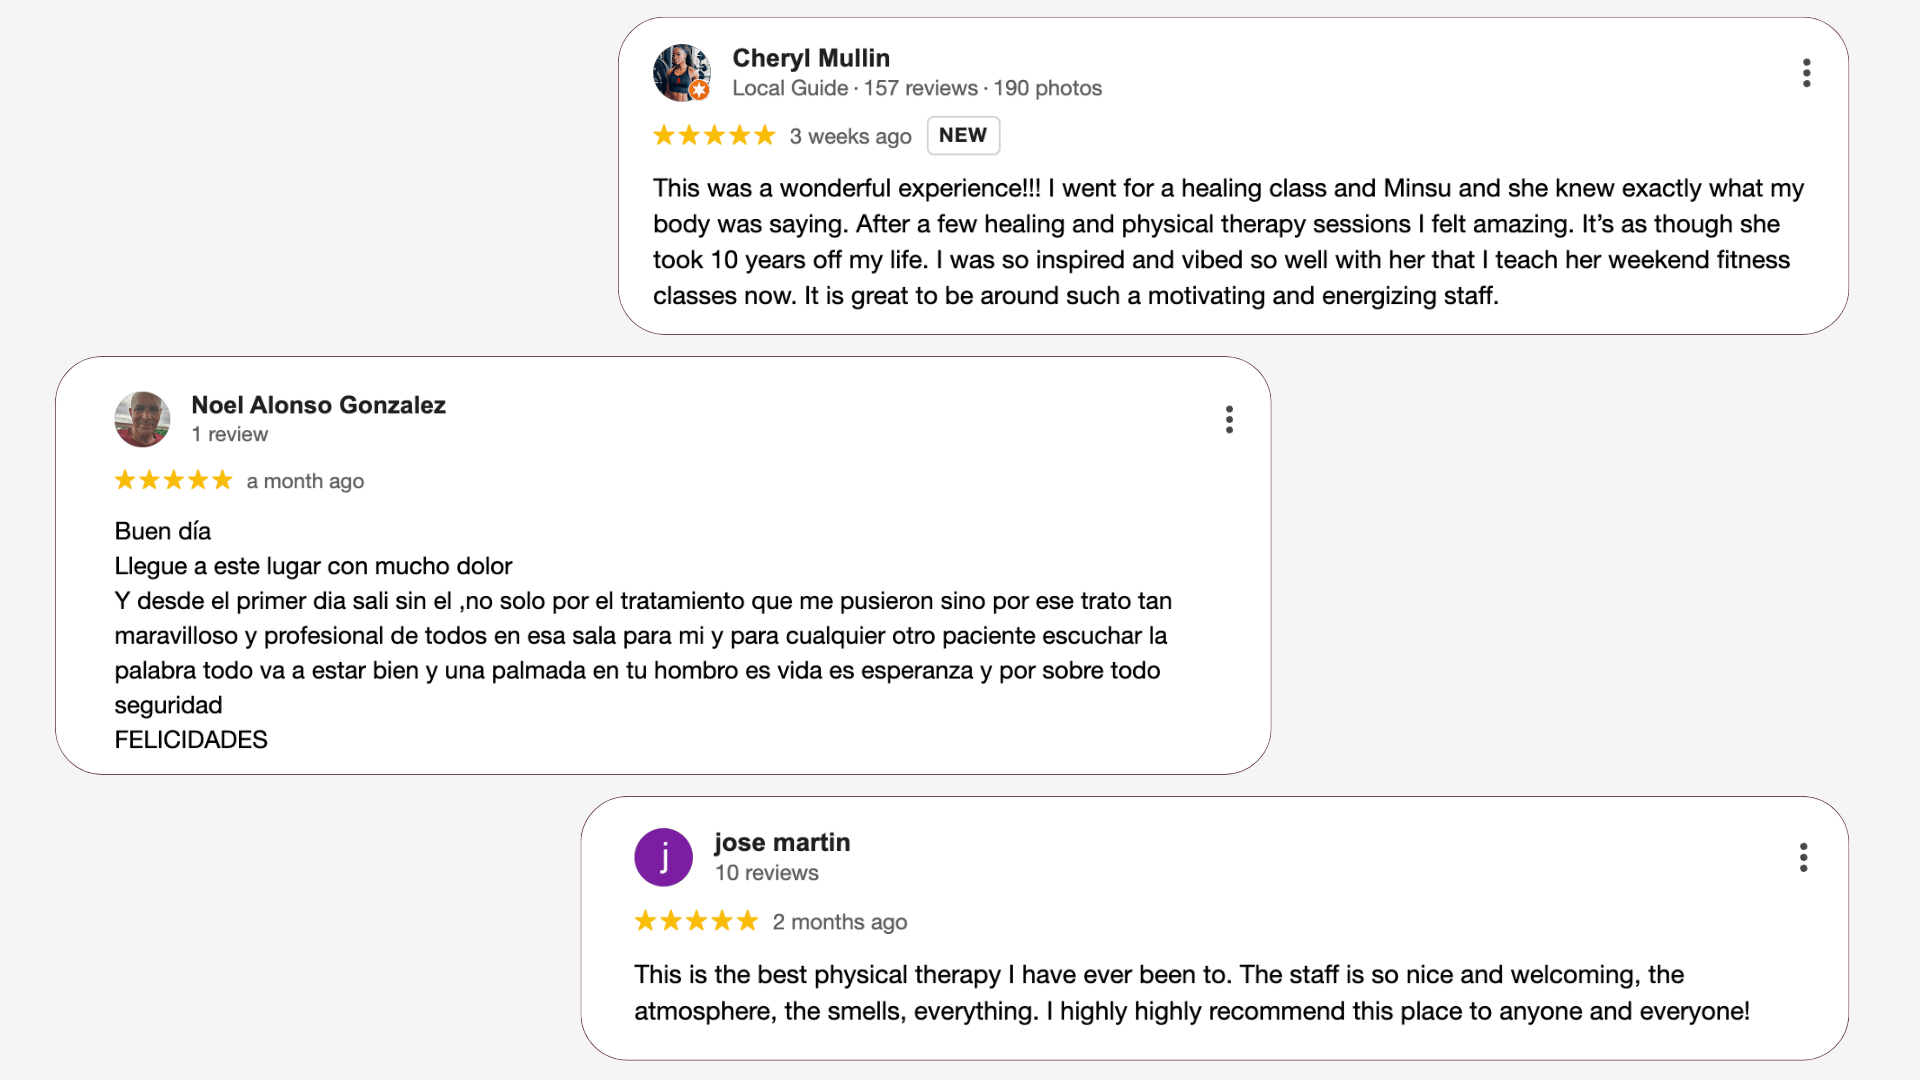Click the Local Guide badge on Cheryl's avatar
1920x1080 pixels.
tap(699, 91)
